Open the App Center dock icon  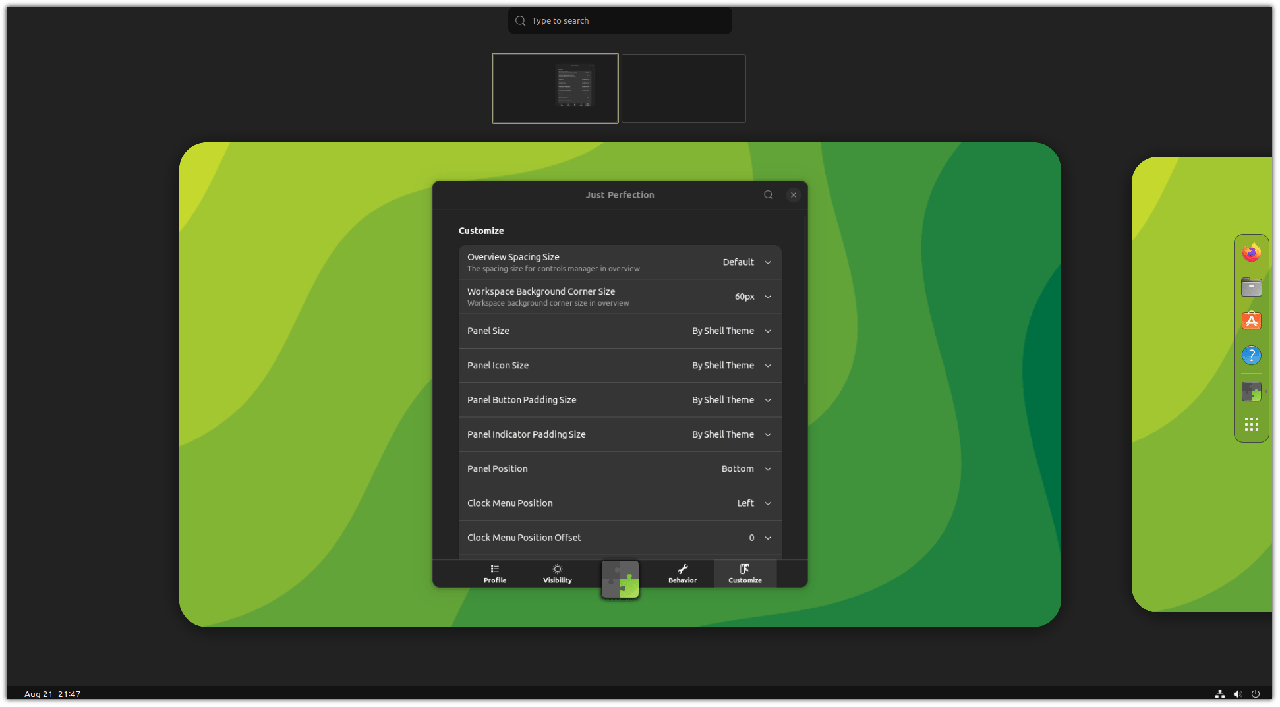pos(1251,321)
